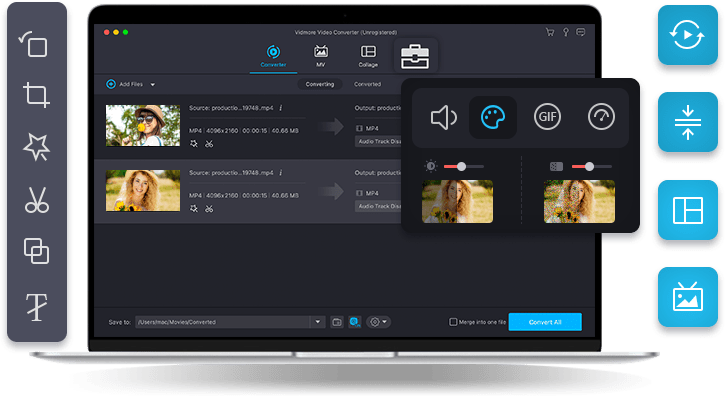Show the Converted list tab
The image size is (725, 396).
coord(368,84)
